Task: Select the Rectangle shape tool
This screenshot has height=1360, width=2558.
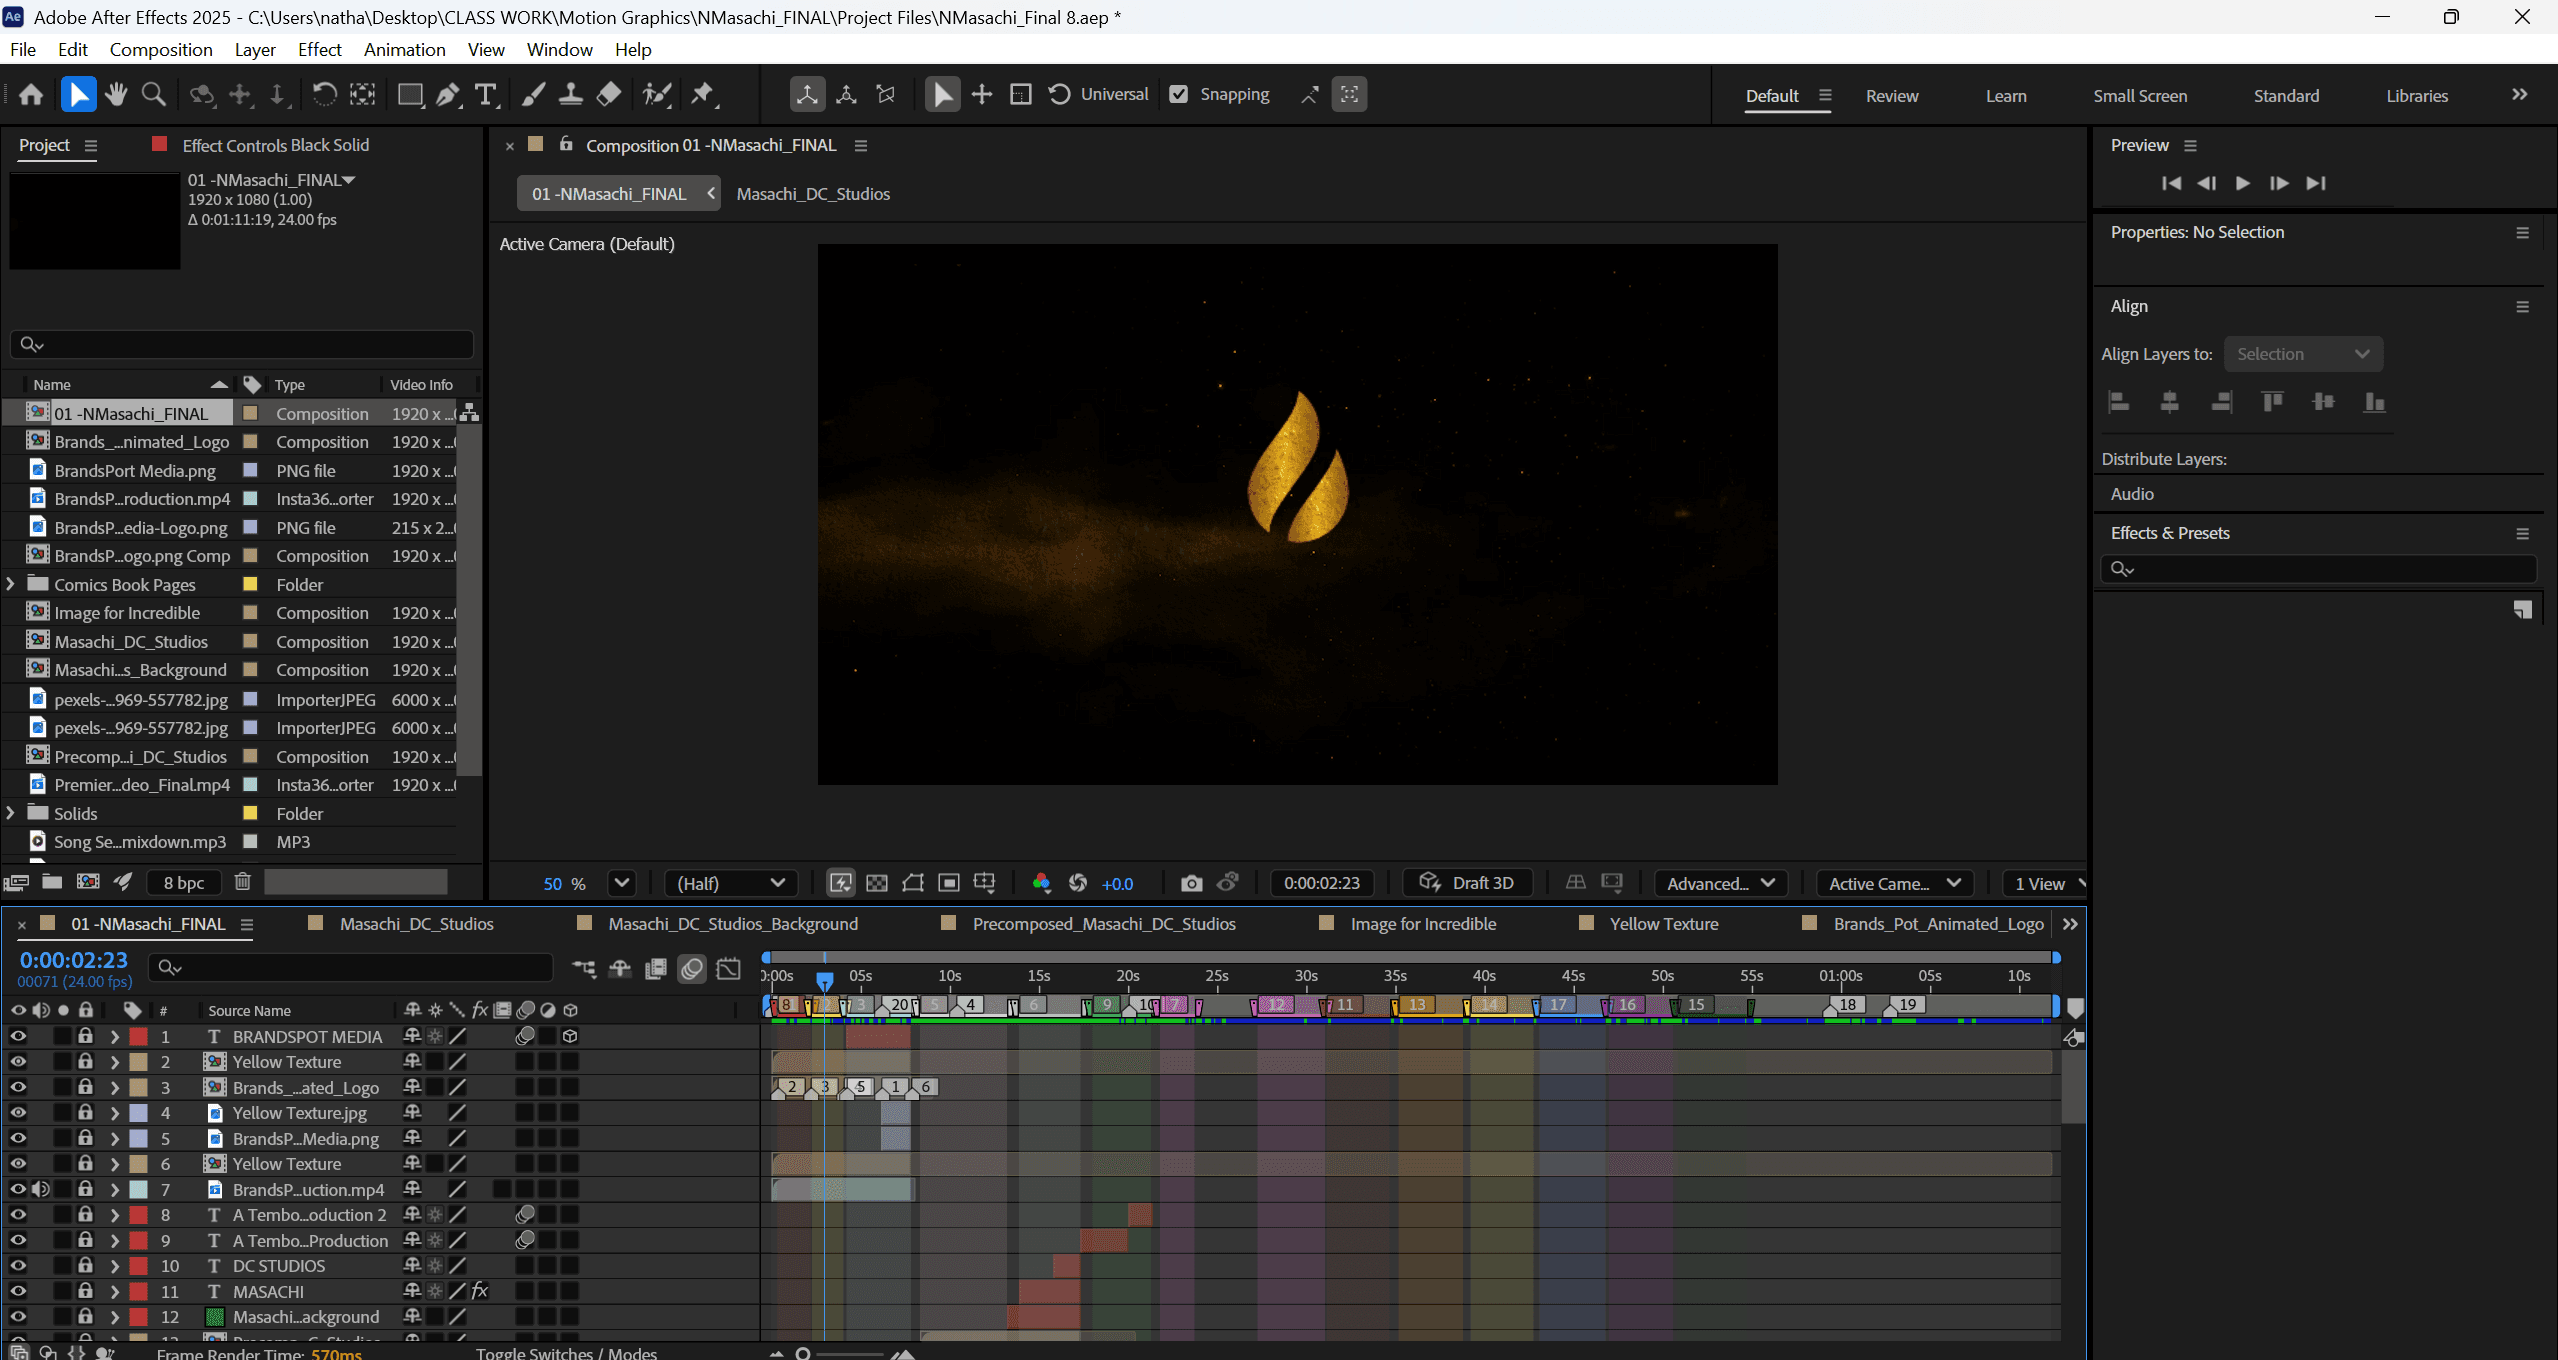Action: pos(409,95)
